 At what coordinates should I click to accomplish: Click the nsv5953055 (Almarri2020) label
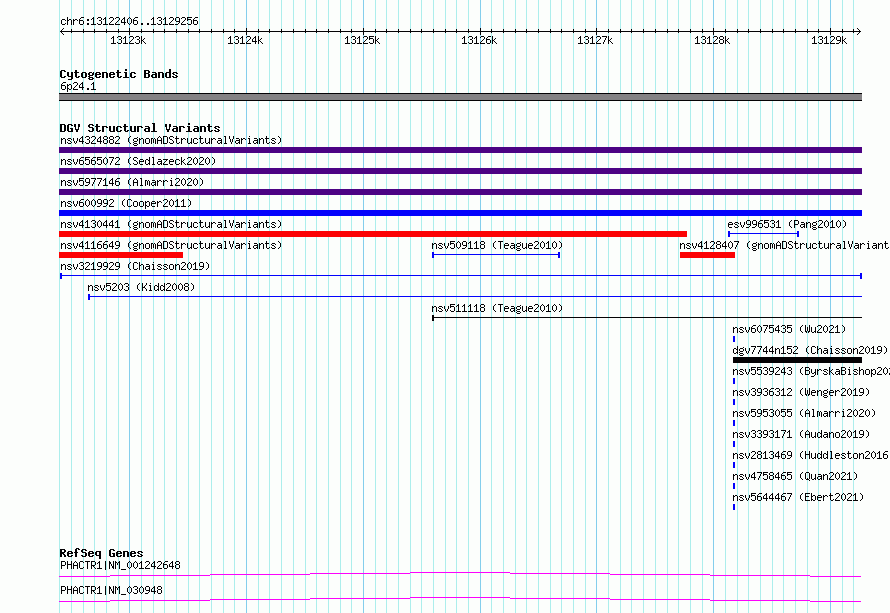[804, 413]
